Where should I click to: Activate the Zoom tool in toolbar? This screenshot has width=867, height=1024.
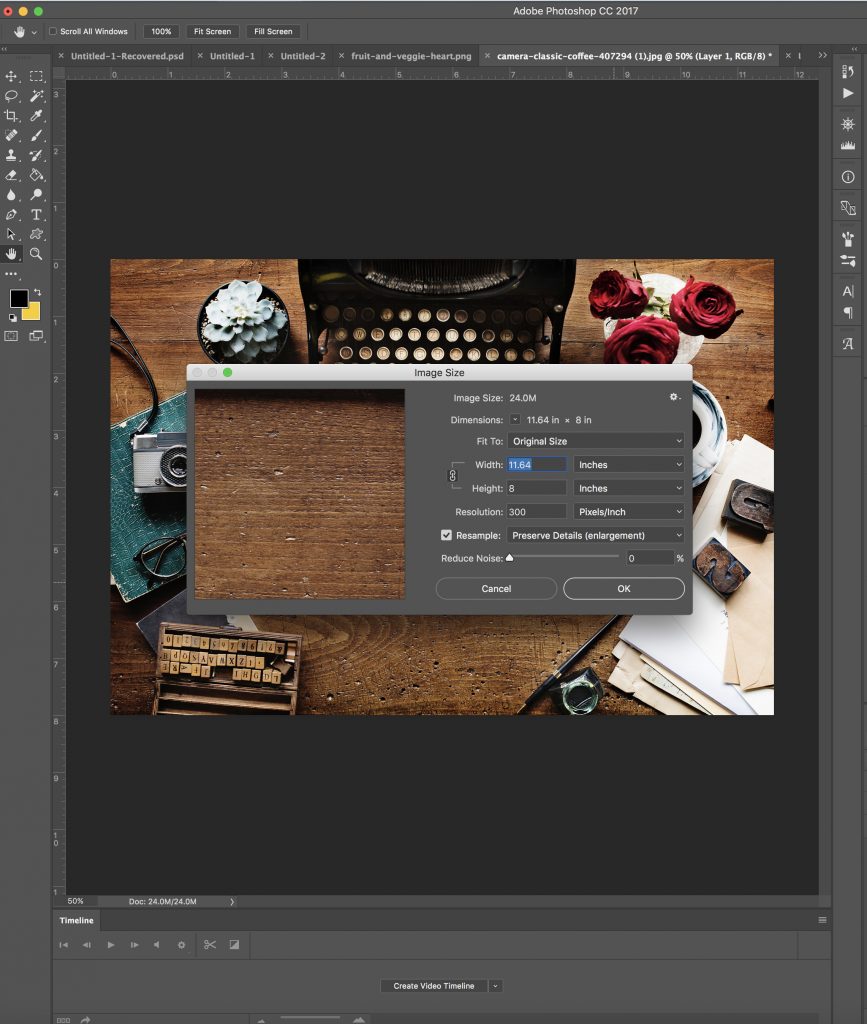click(36, 254)
